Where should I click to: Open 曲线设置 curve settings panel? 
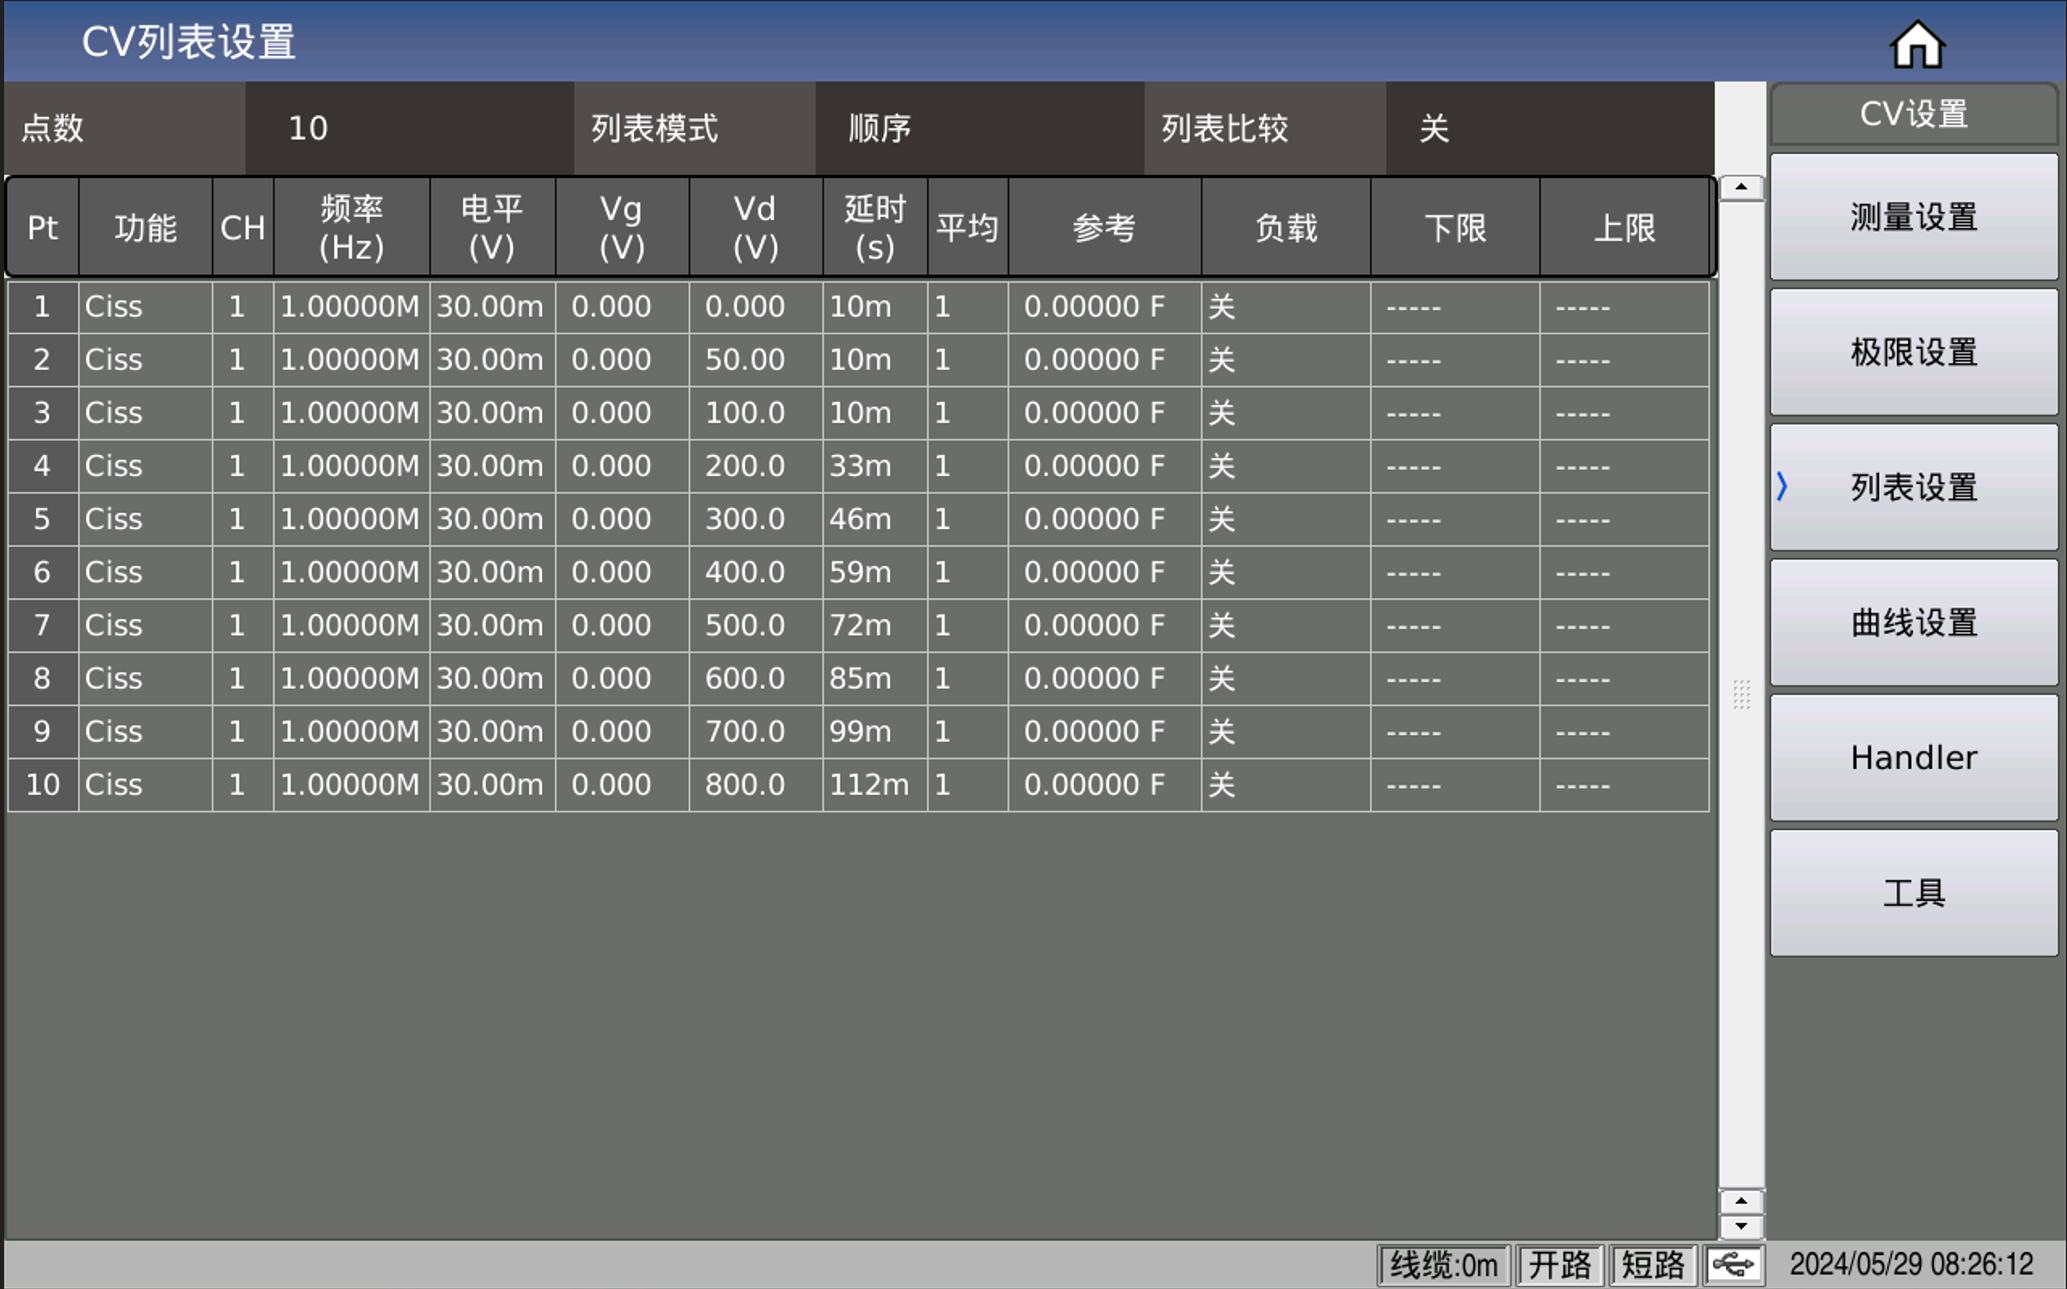[x=1912, y=622]
